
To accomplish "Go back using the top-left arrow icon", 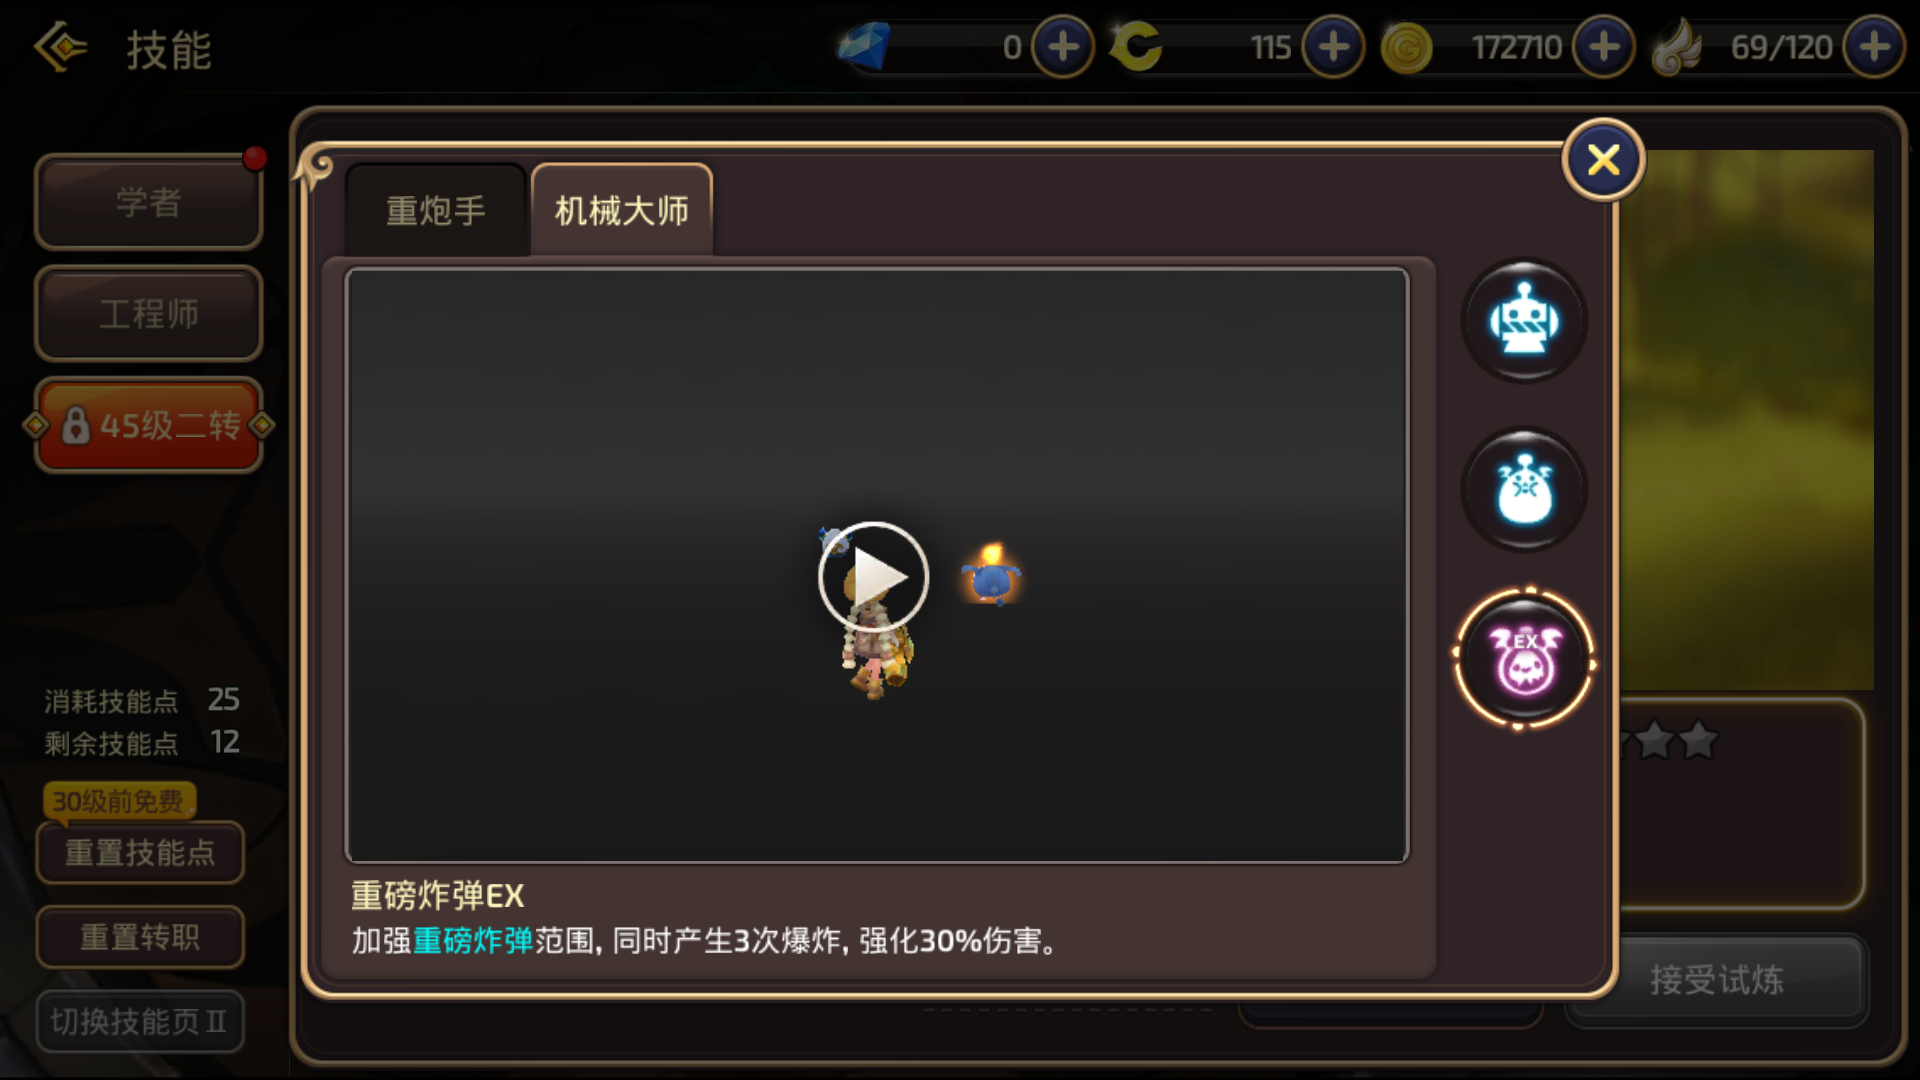I will point(61,47).
